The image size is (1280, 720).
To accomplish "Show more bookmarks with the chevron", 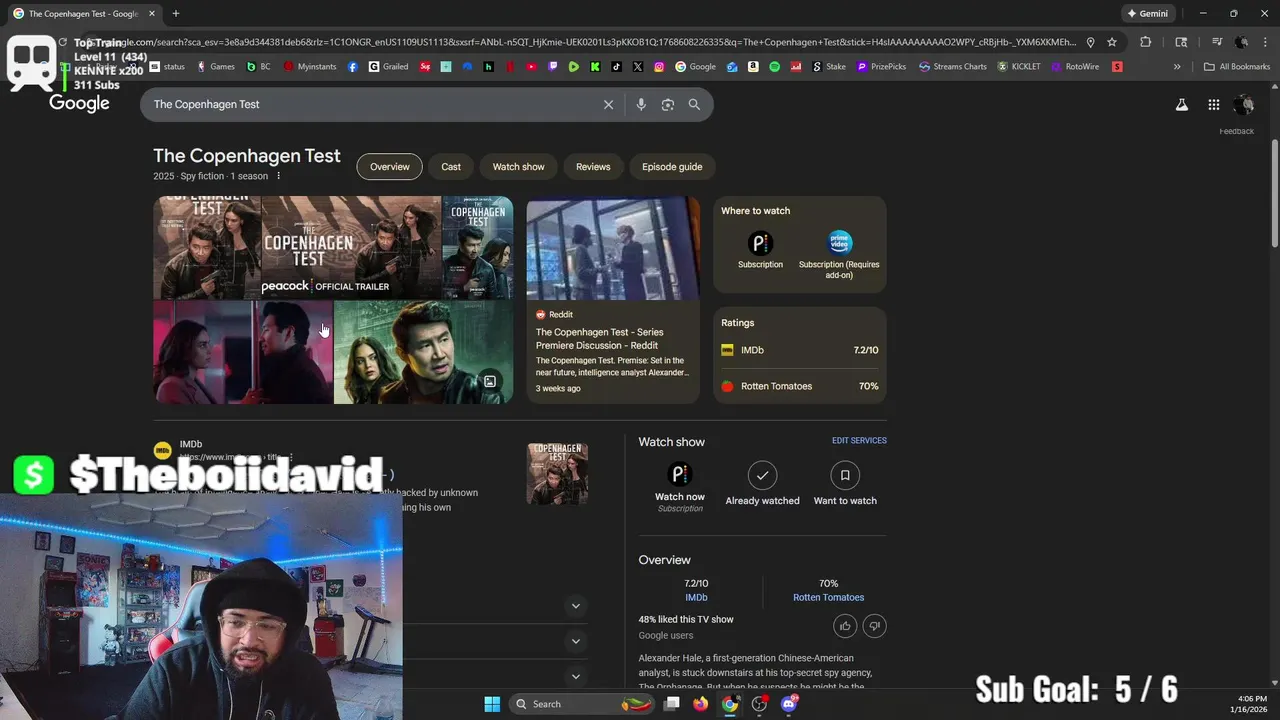I will (x=1177, y=67).
